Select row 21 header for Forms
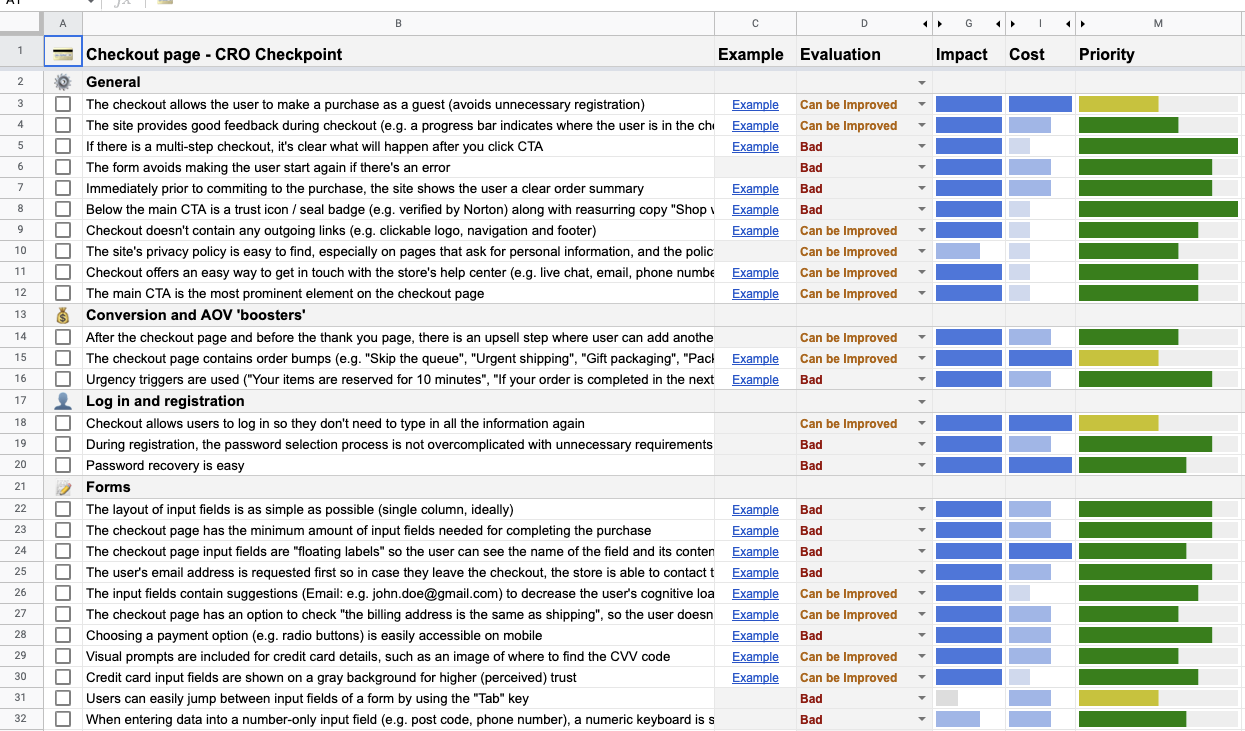 tap(21, 487)
